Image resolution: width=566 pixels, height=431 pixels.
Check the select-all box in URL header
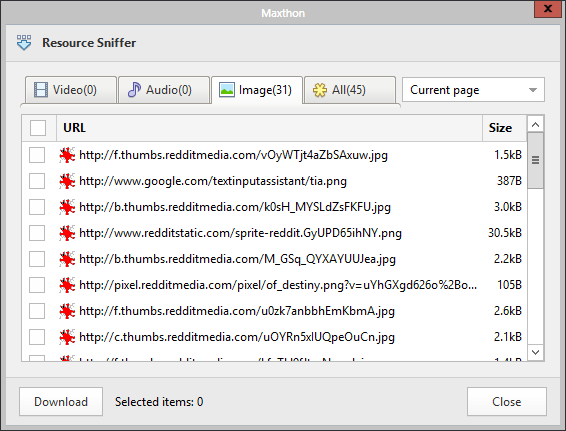click(38, 128)
